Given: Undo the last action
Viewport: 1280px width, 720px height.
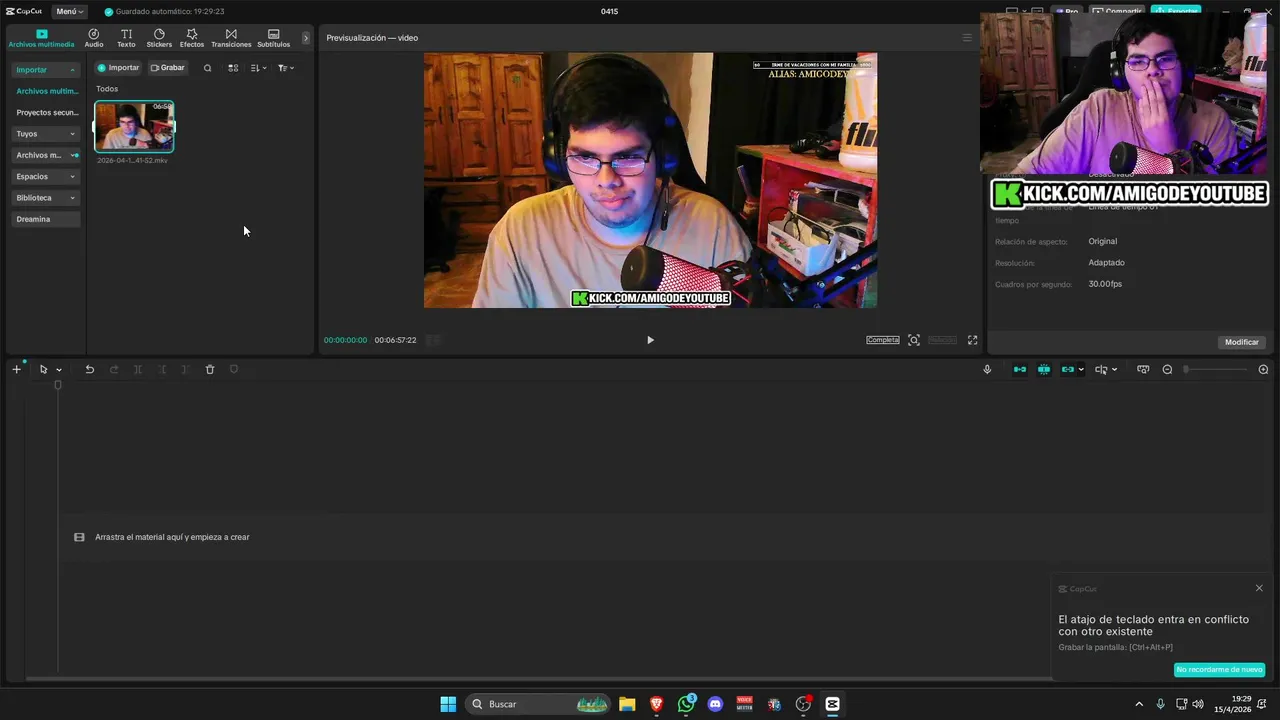Looking at the screenshot, I should (89, 369).
